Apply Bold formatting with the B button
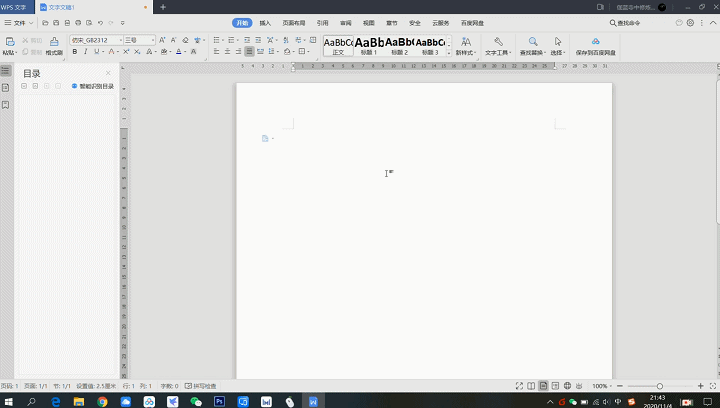Screen dimensions: 720x408 point(74,51)
